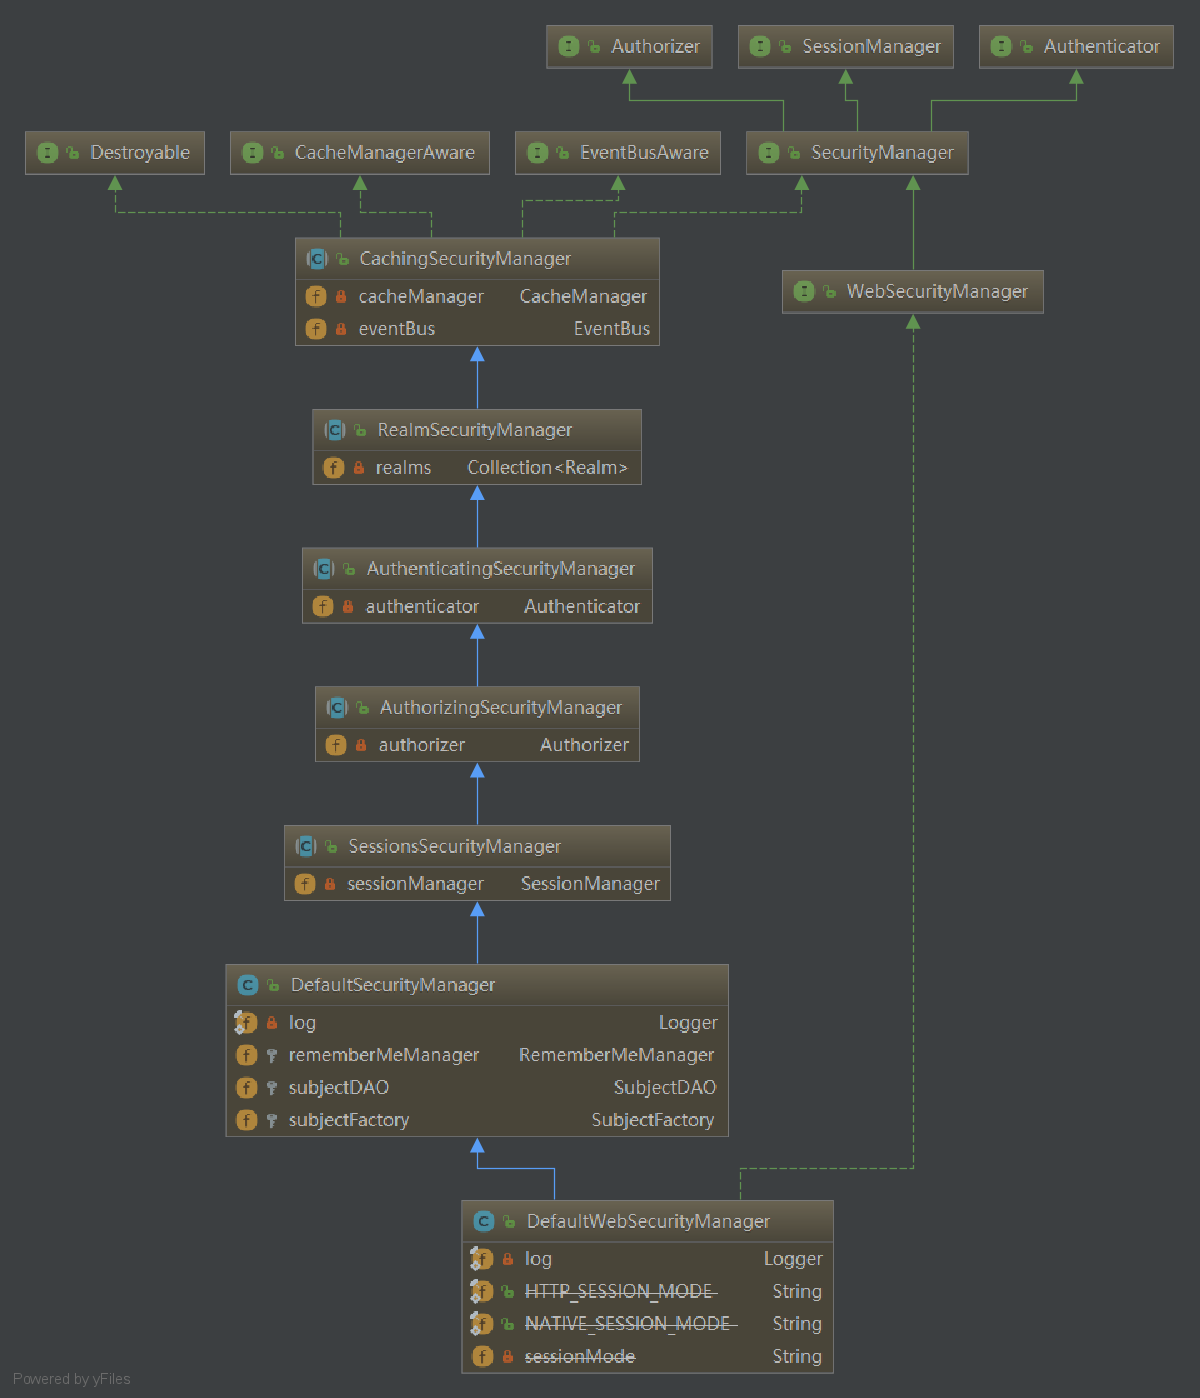Click the field icon beside authenticator
The width and height of the screenshot is (1200, 1398).
(x=323, y=606)
